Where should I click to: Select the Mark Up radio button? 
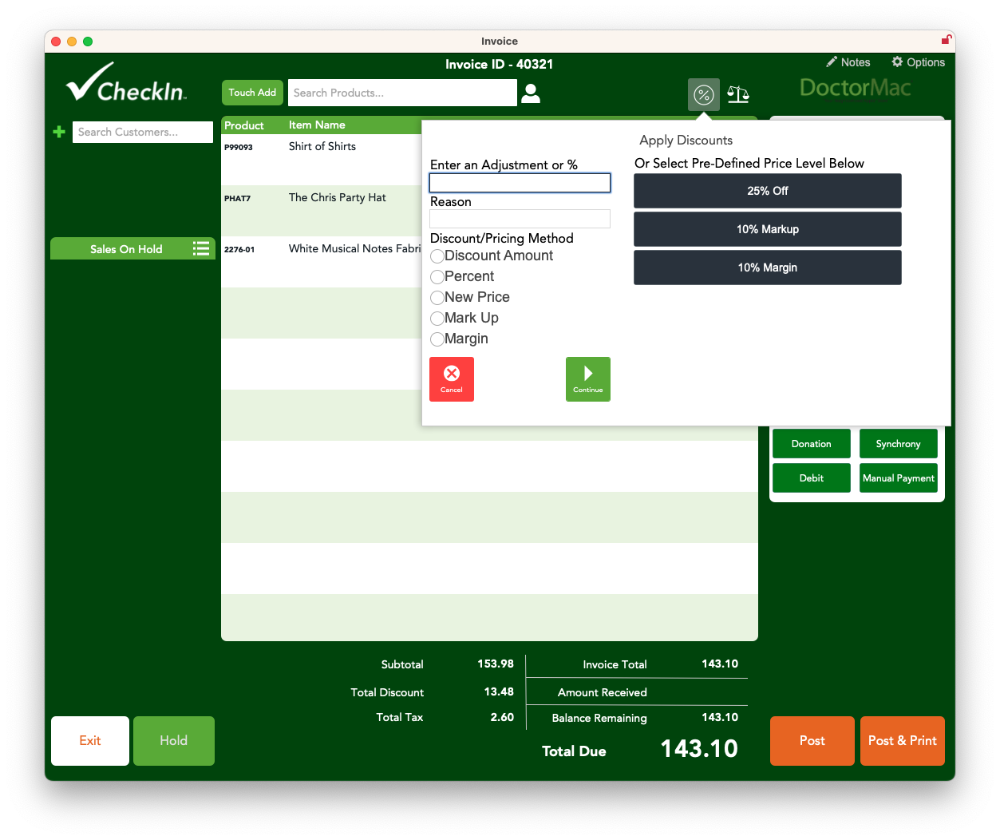click(437, 319)
